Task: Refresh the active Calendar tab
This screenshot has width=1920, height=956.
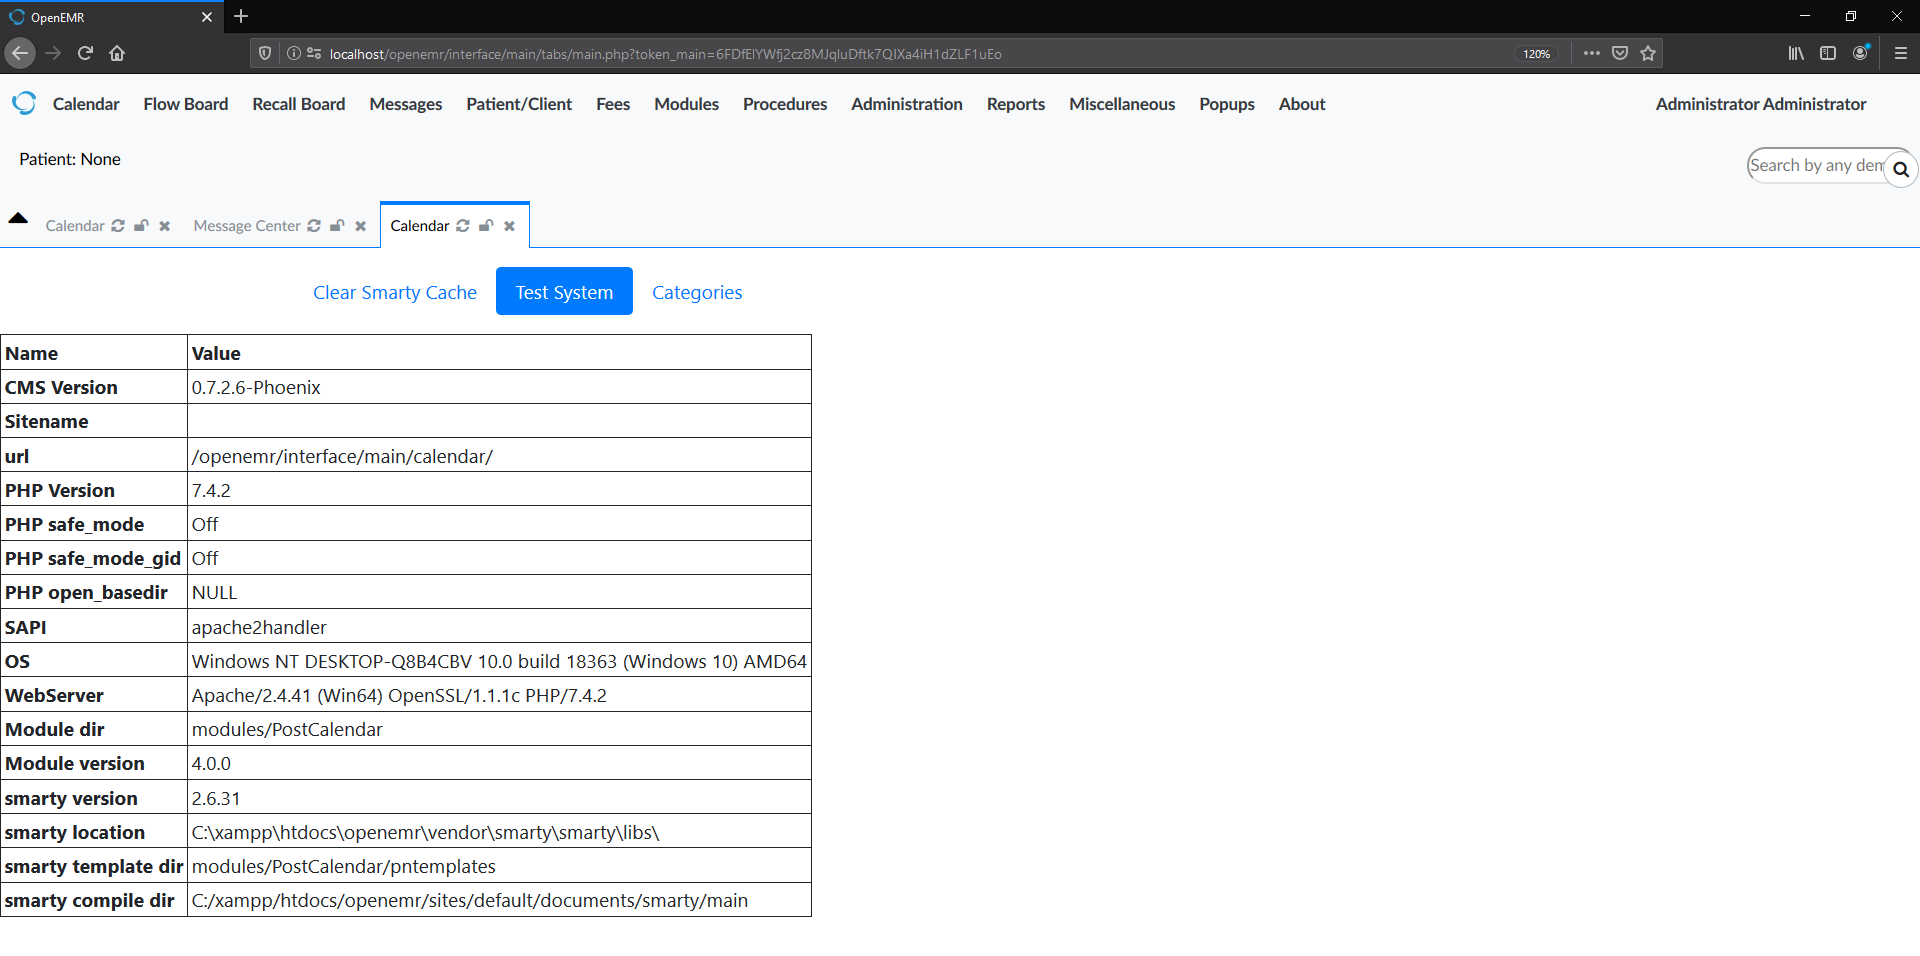Action: point(461,226)
